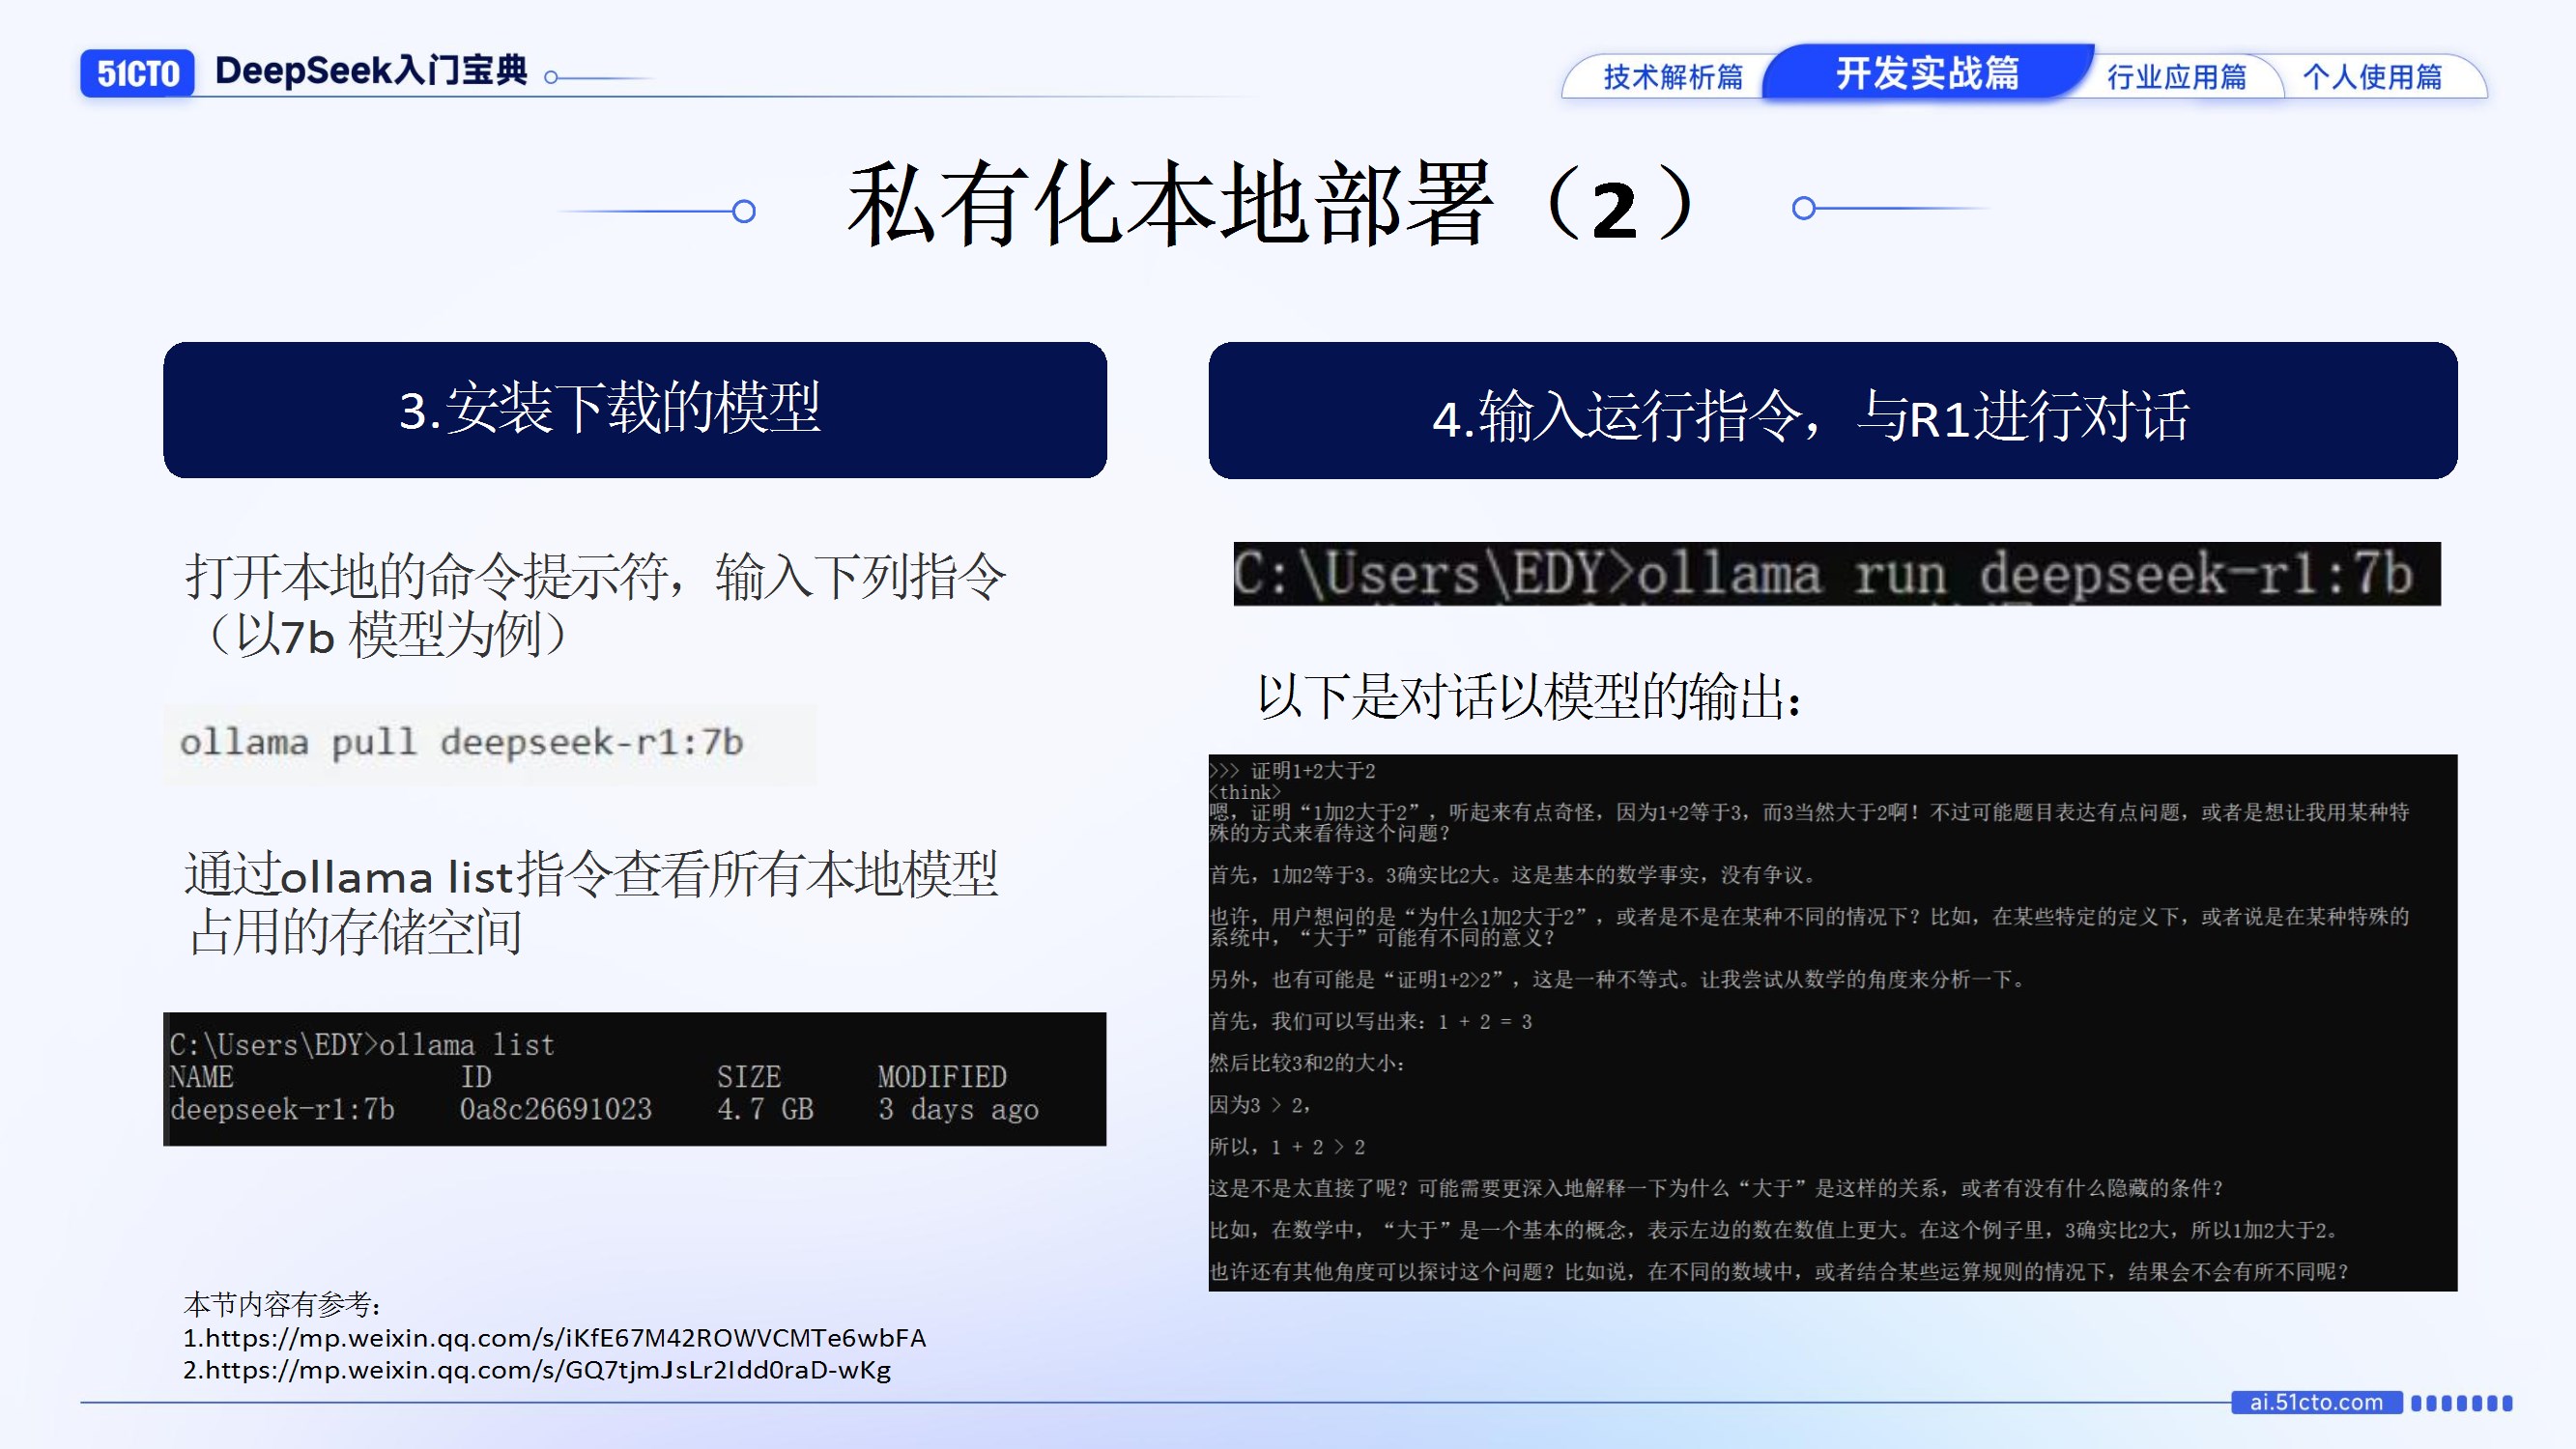Go to 个人使用篇 tab
This screenshot has height=1449, width=2576.
pyautogui.click(x=2372, y=77)
